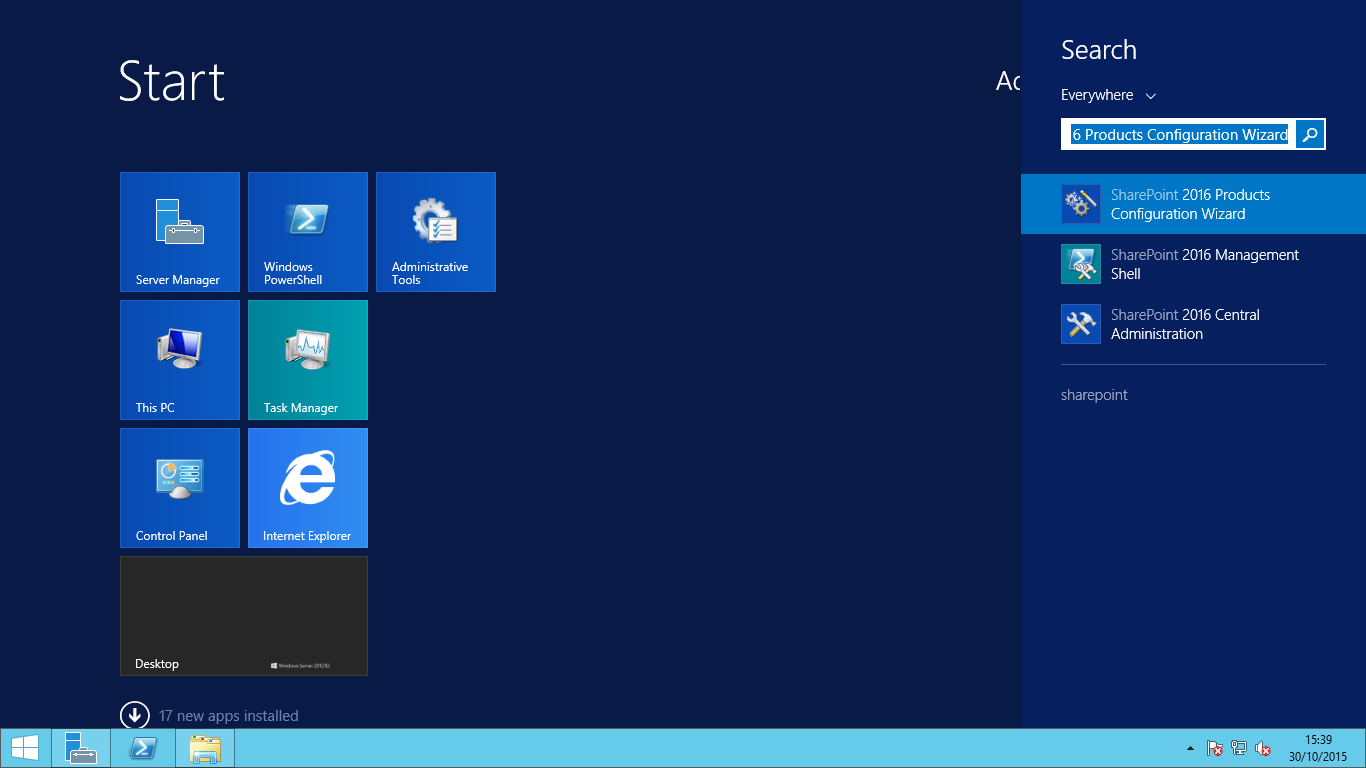
Task: Click the Central Administration tools icon
Action: point(1081,324)
